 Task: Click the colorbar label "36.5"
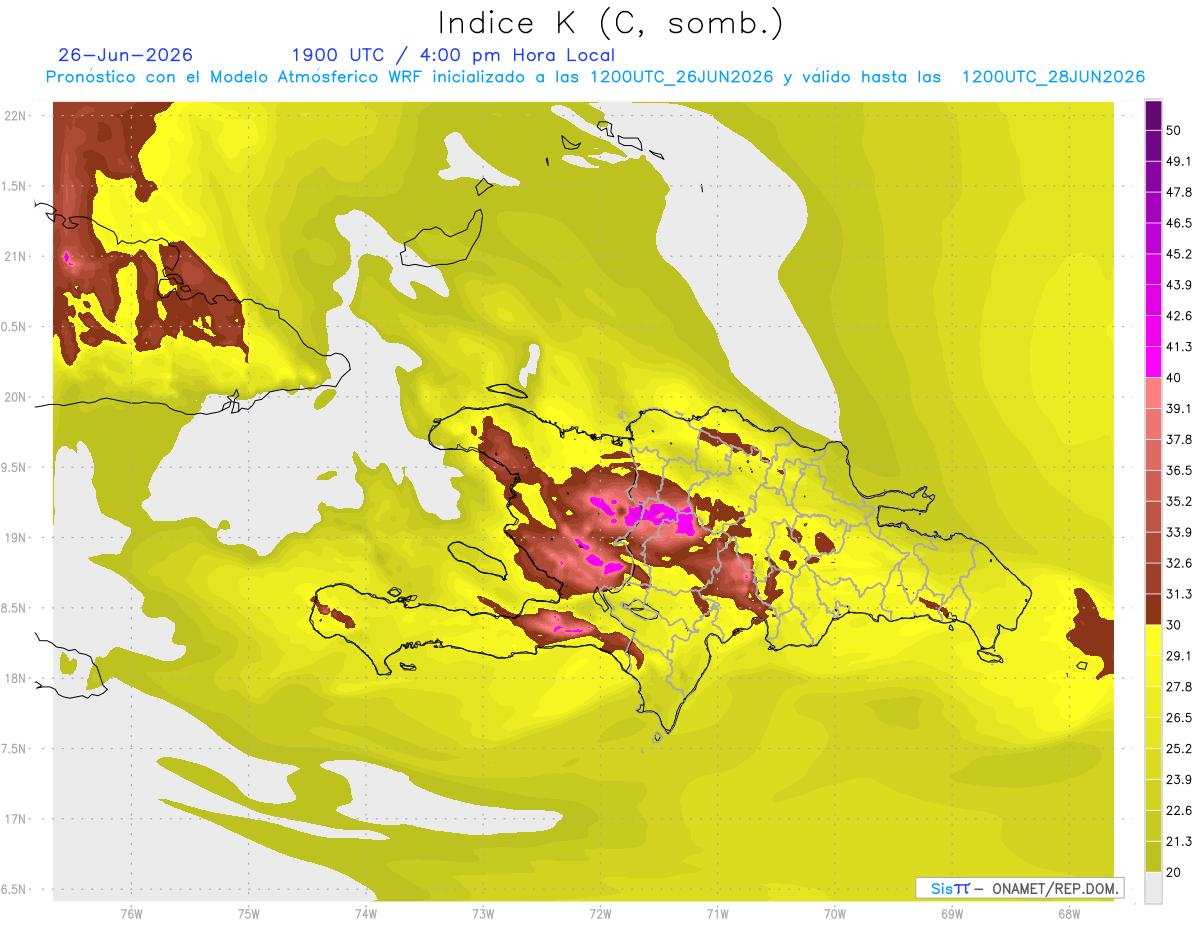pos(1179,470)
